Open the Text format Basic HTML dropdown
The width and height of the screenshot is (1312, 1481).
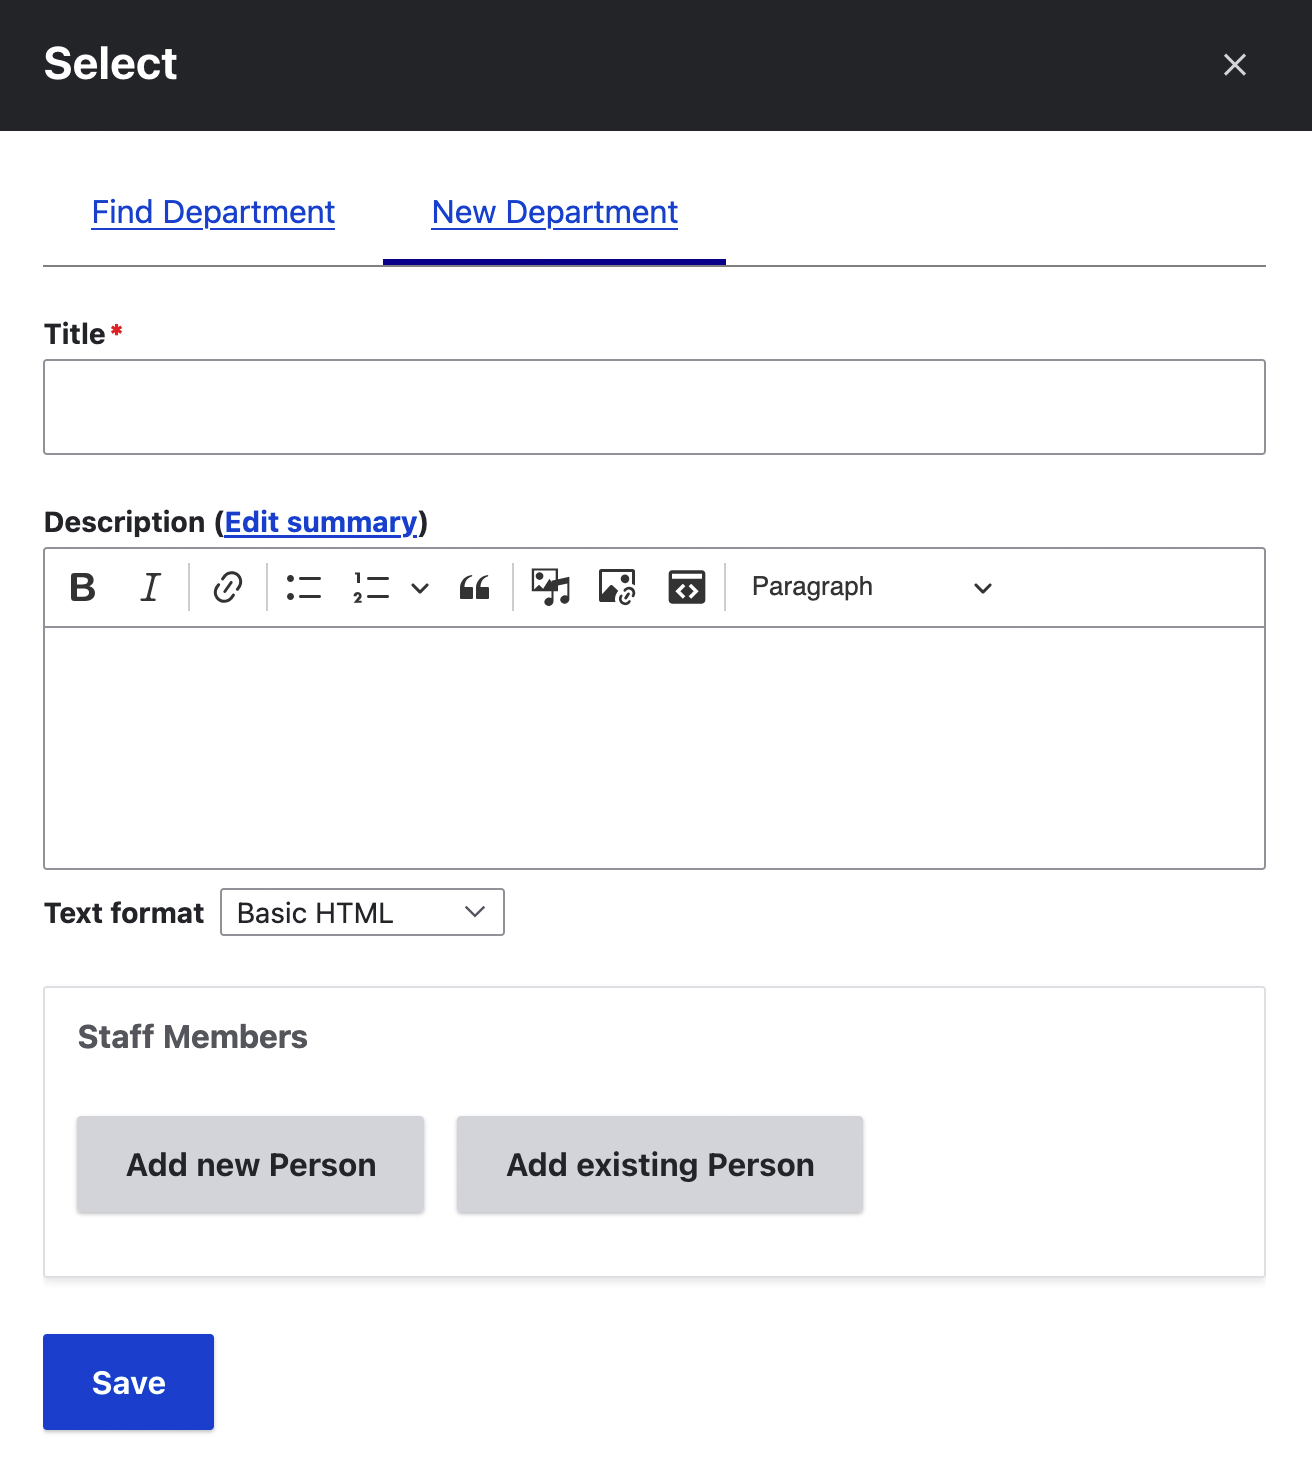click(362, 912)
